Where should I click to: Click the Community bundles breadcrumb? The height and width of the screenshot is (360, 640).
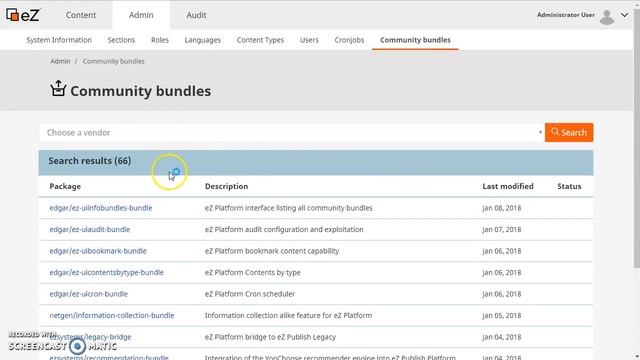(113, 61)
